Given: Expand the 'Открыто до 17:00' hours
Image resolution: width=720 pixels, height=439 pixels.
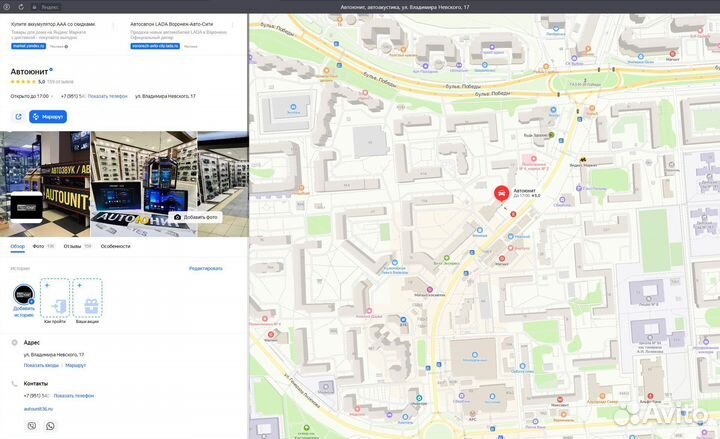Looking at the screenshot, I should click(31, 96).
